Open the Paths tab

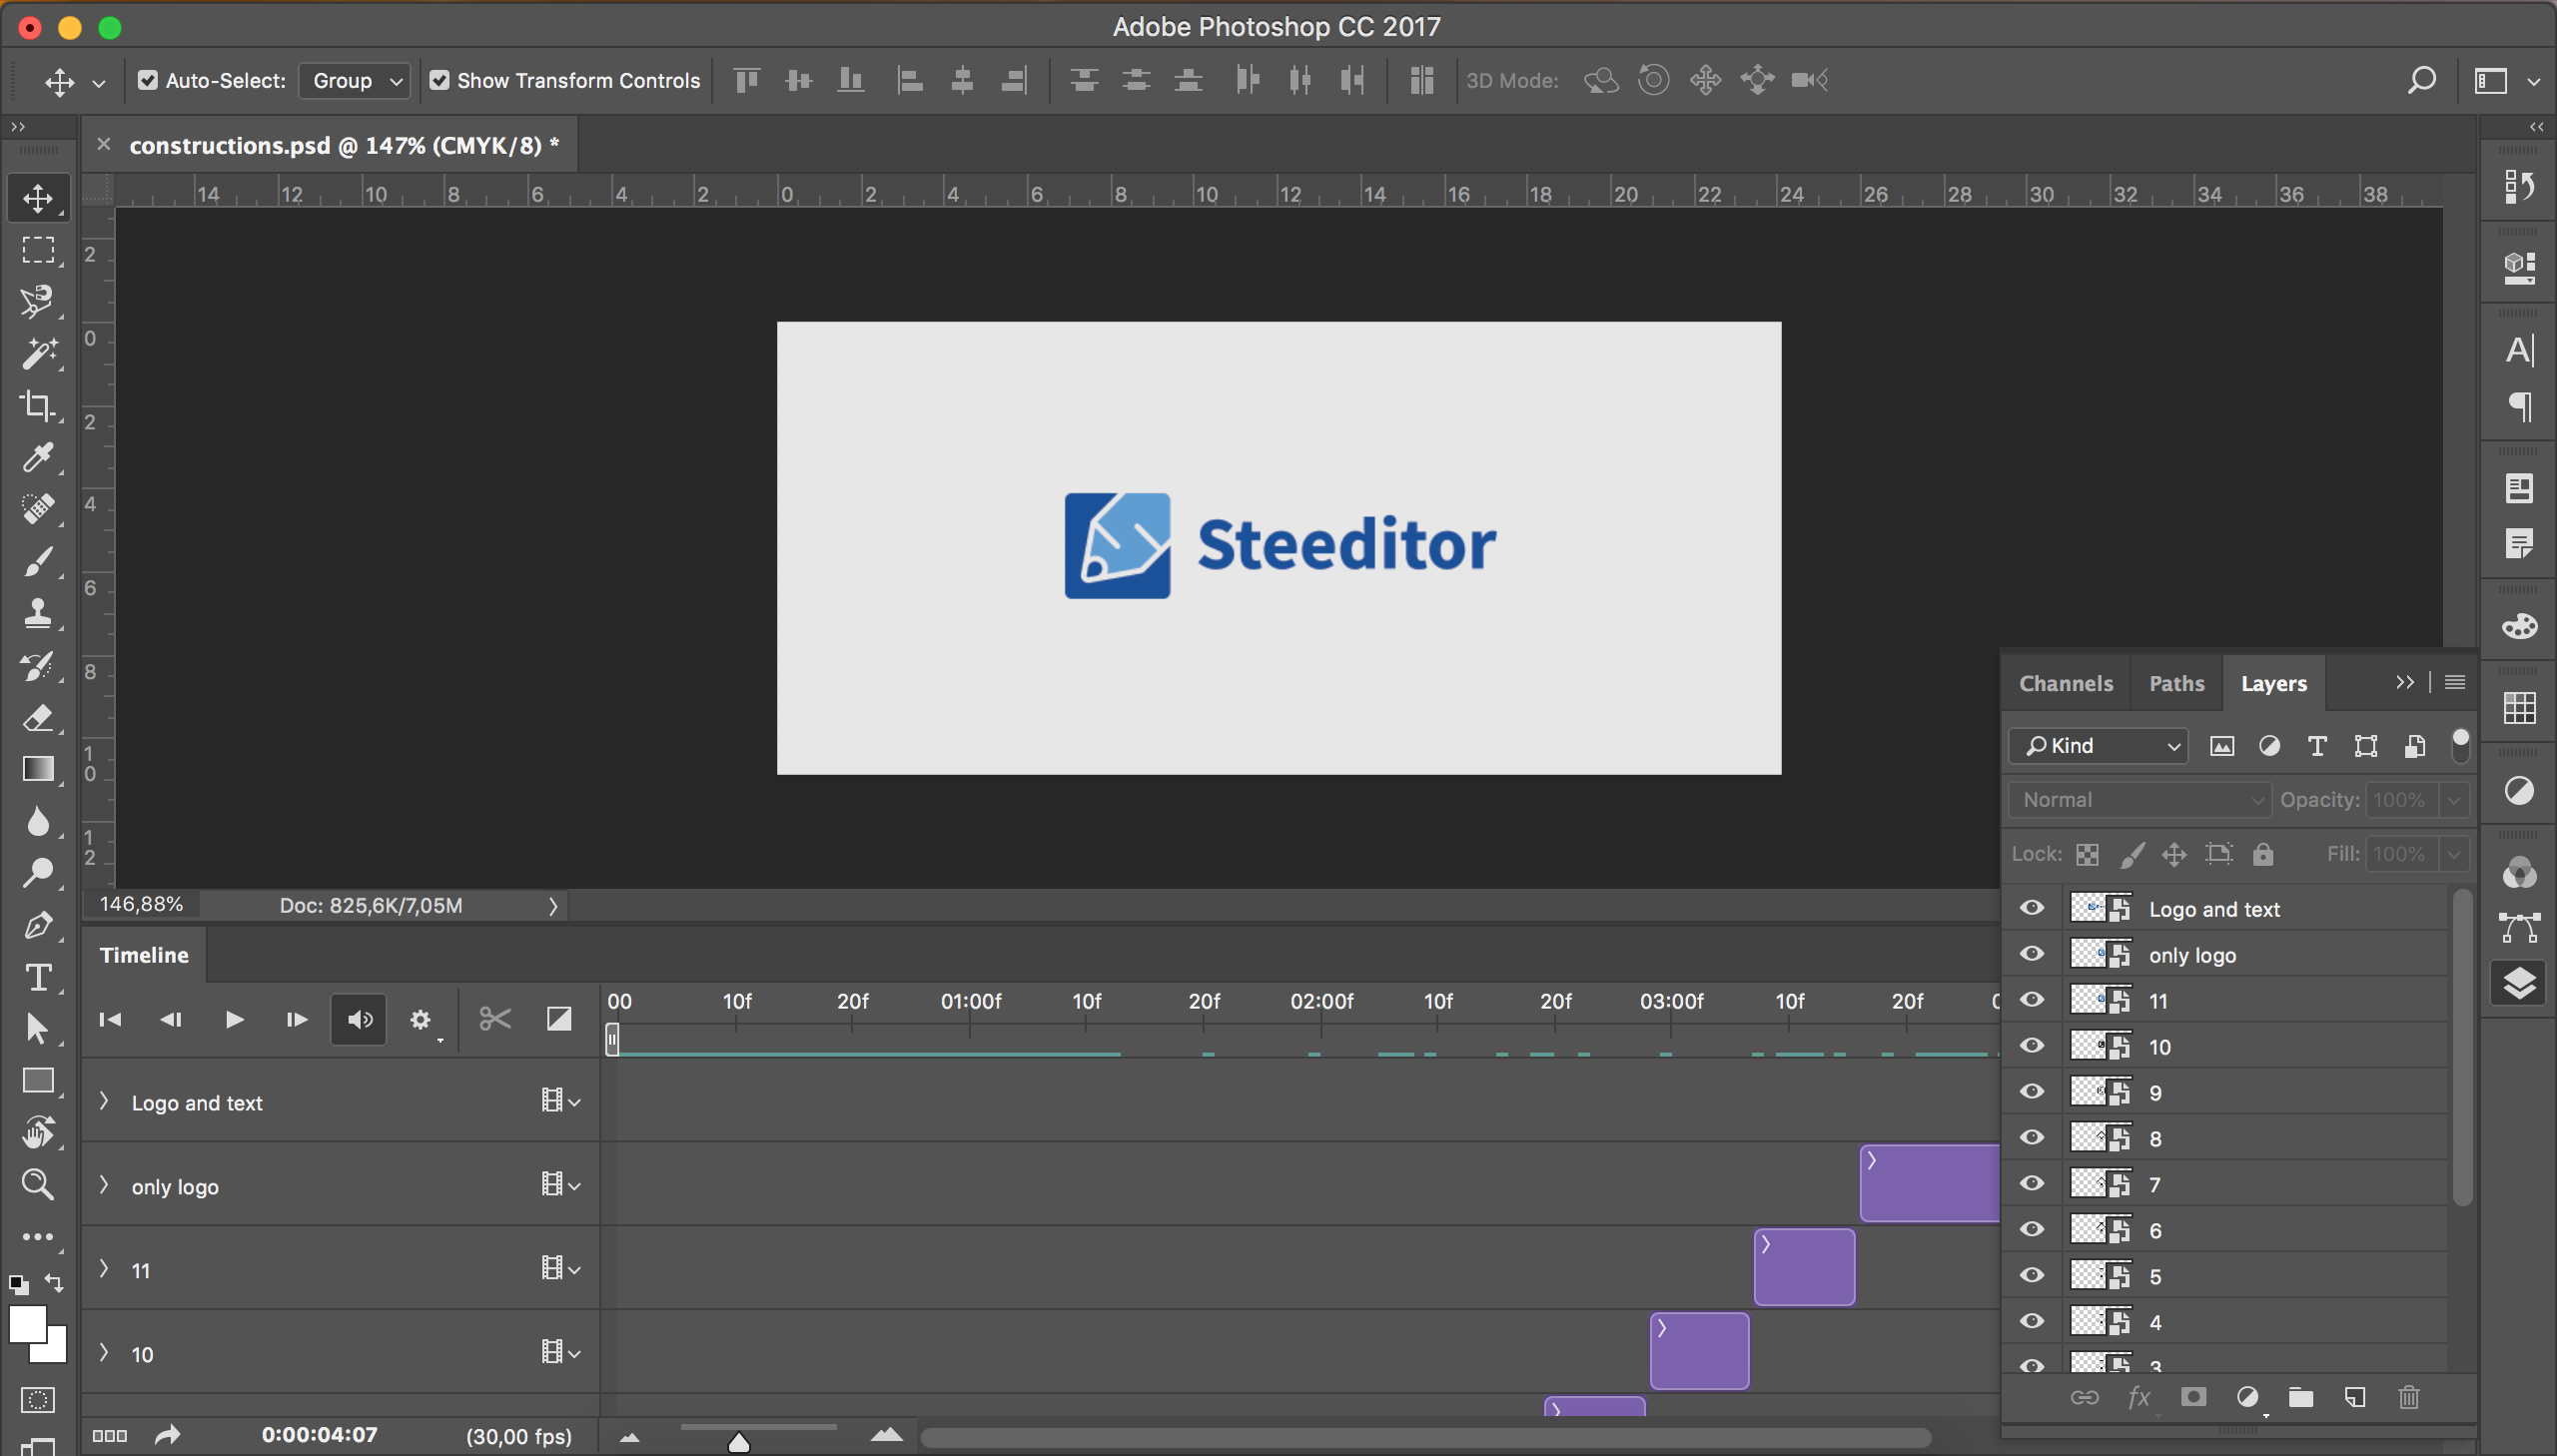[x=2176, y=683]
